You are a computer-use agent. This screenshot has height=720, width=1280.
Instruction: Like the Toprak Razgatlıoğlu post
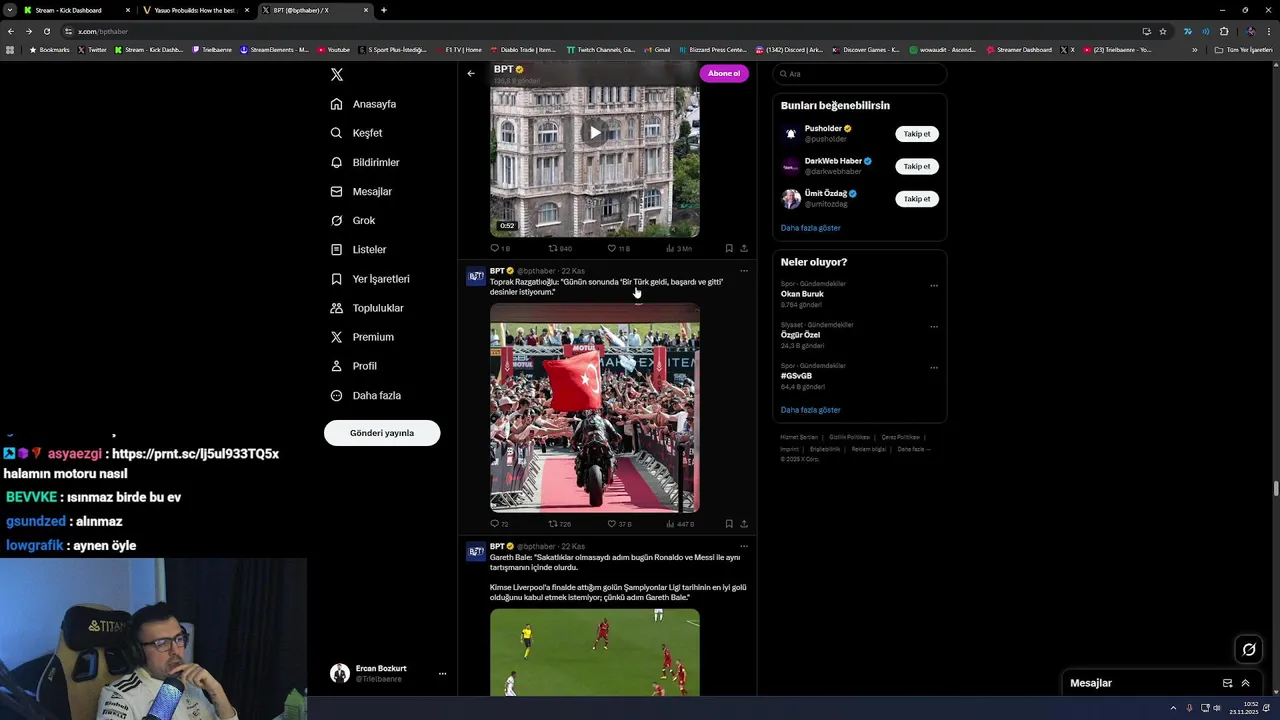point(619,524)
